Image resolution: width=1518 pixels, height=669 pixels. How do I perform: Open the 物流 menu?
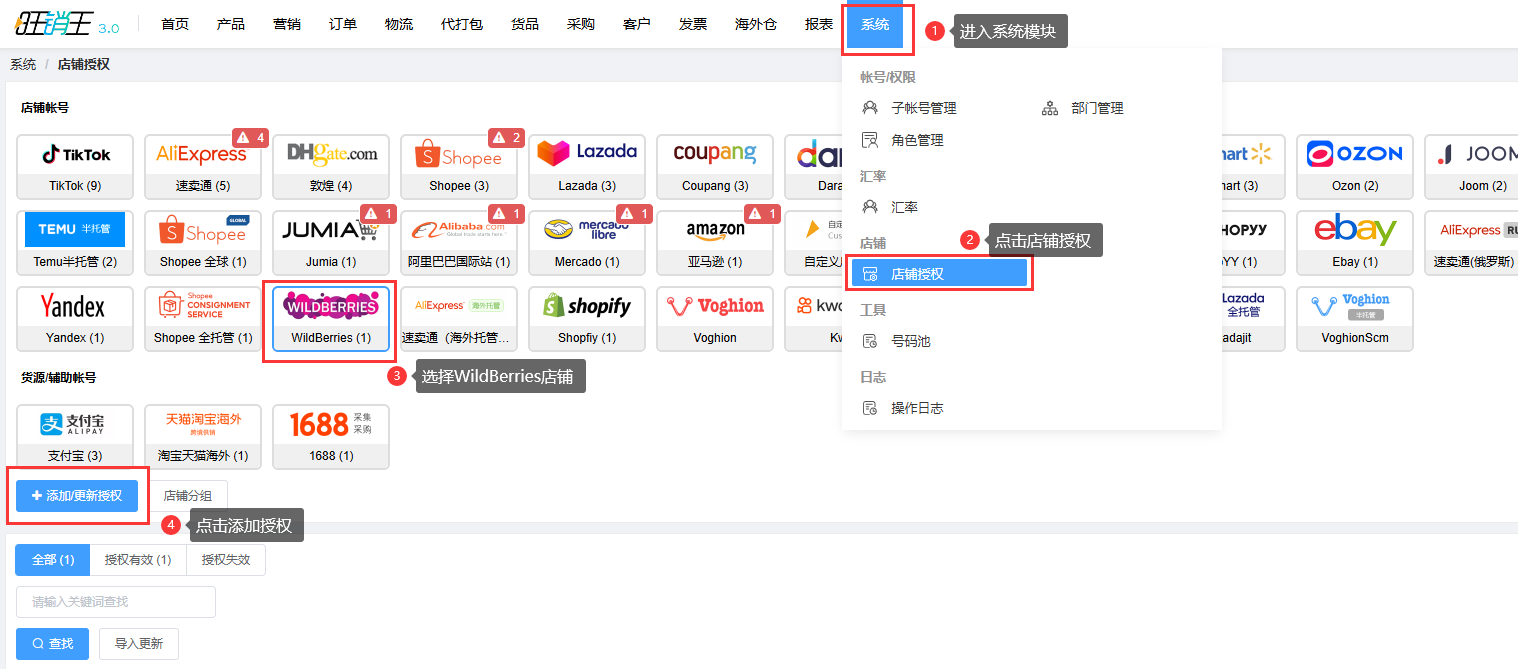pyautogui.click(x=399, y=24)
